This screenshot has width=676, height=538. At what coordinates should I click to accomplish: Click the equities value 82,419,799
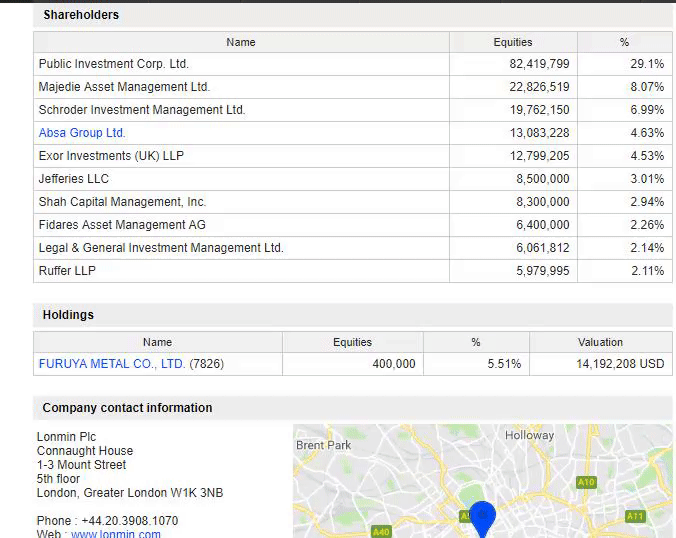click(539, 64)
